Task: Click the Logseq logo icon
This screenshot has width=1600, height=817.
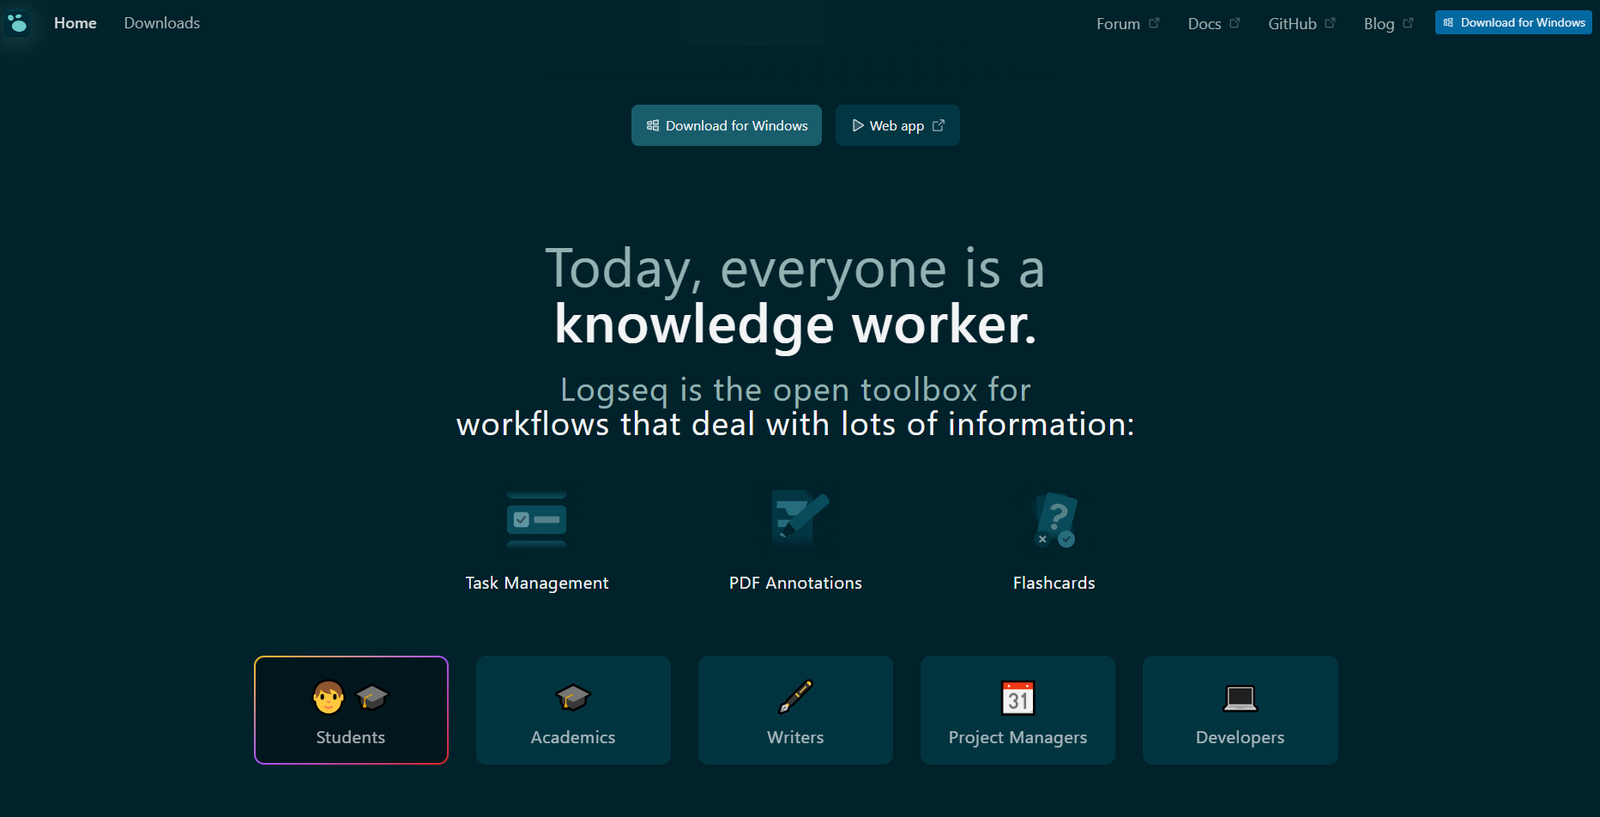Action: pos(17,22)
